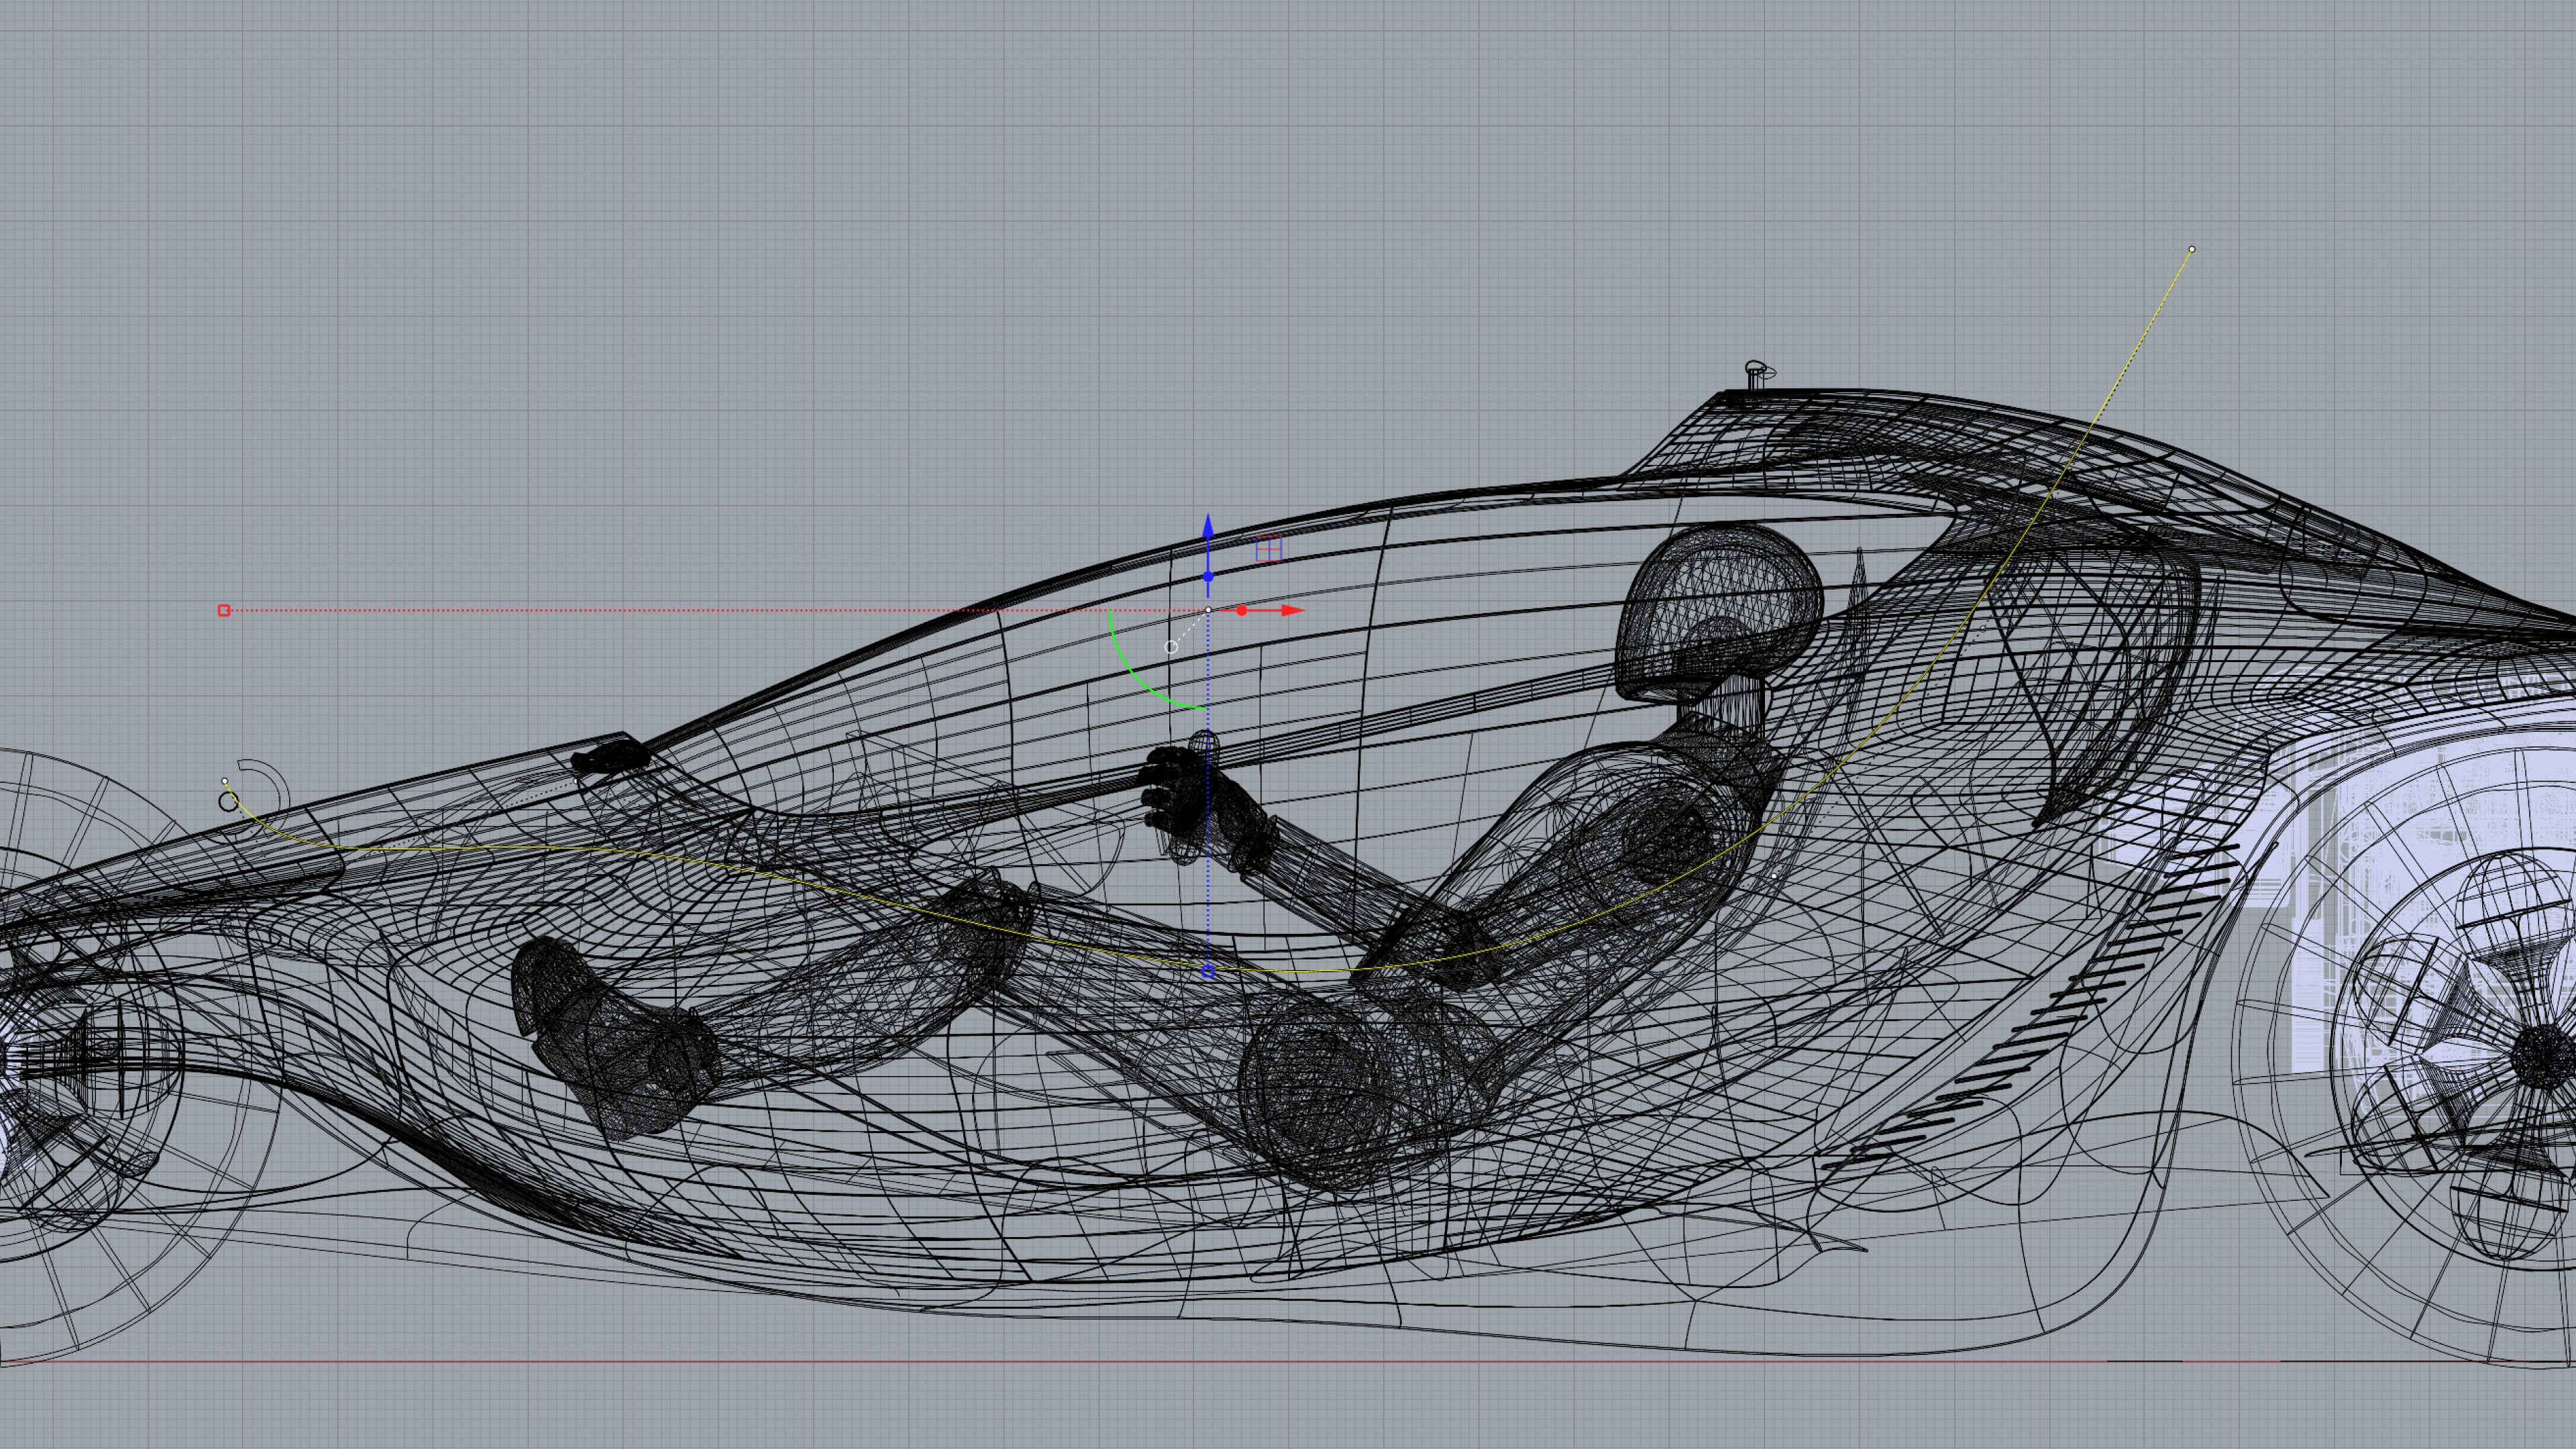Click small black circle near curve's left end
The image size is (2576, 1449).
pos(228,801)
